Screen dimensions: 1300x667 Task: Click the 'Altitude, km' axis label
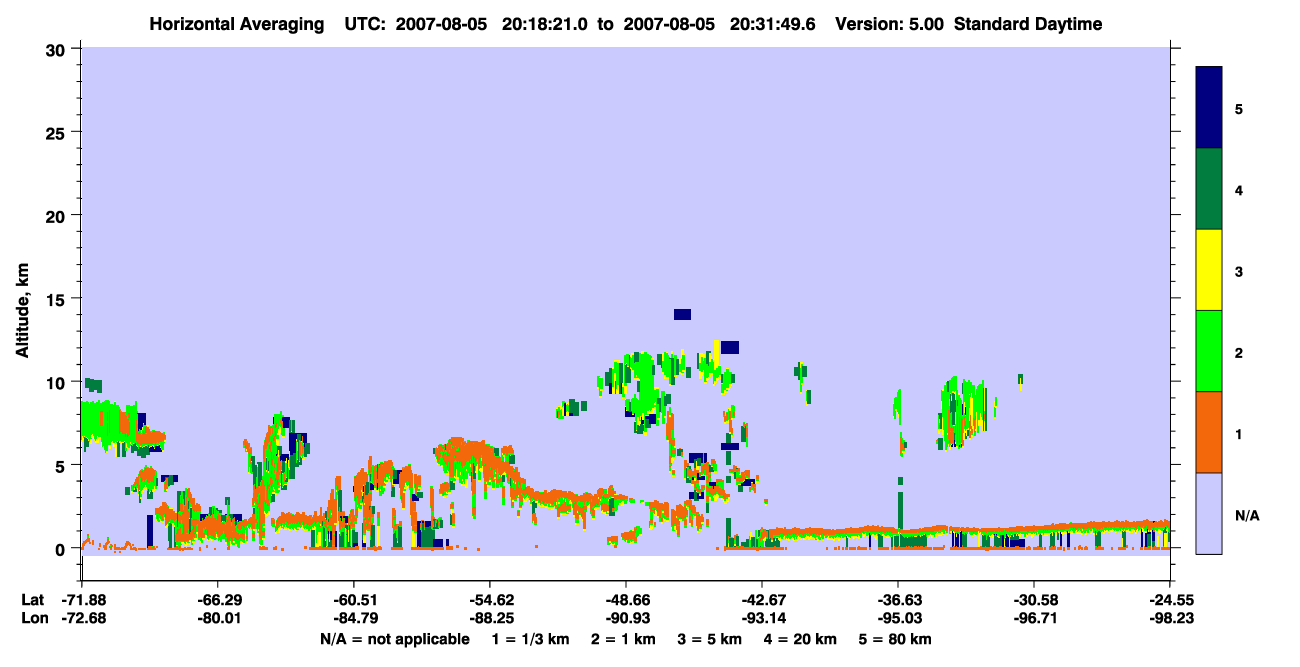point(22,308)
